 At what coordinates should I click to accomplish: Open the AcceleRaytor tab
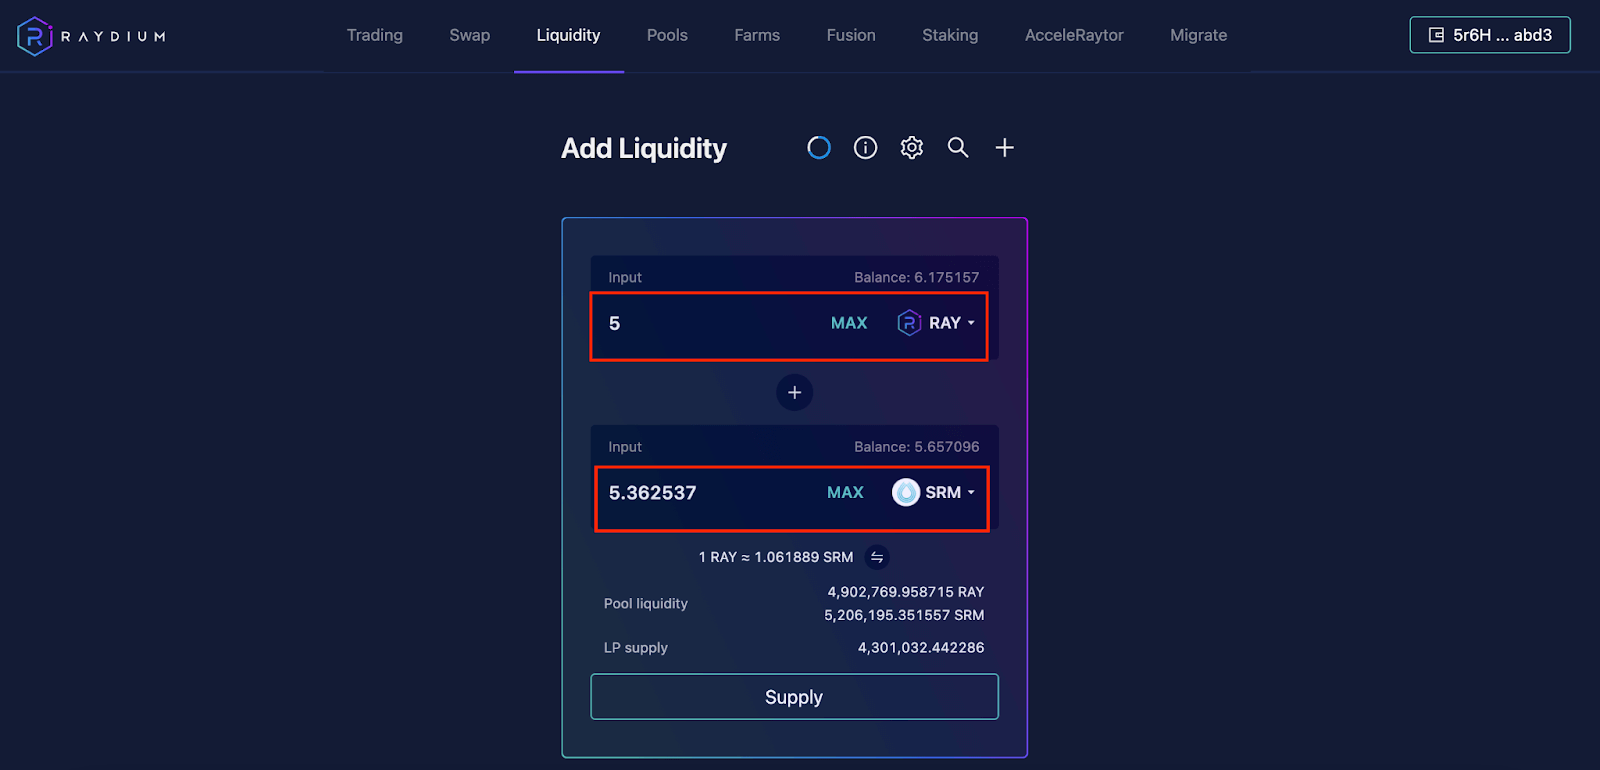[1073, 35]
